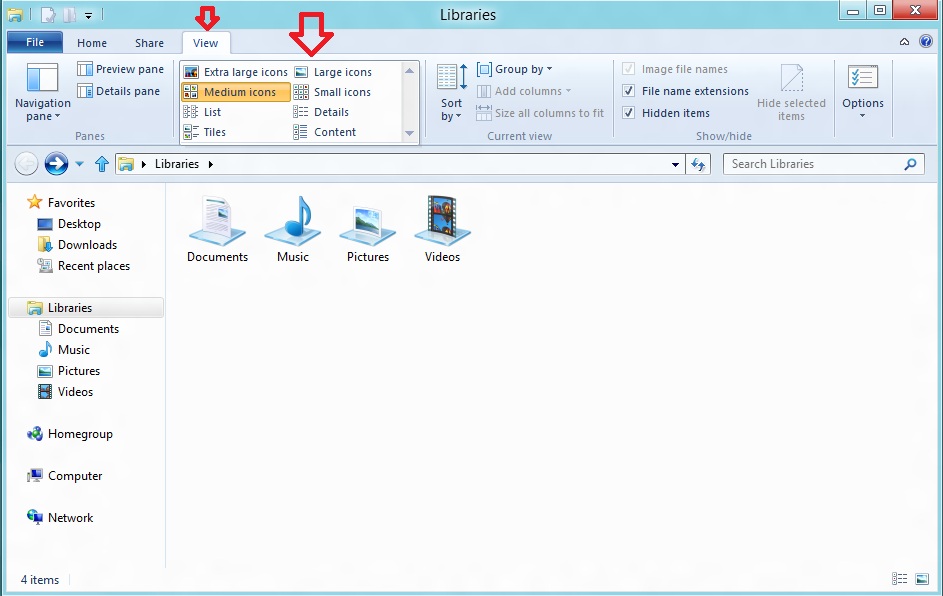
Task: Enable Hidden items checkbox
Action: [x=628, y=112]
